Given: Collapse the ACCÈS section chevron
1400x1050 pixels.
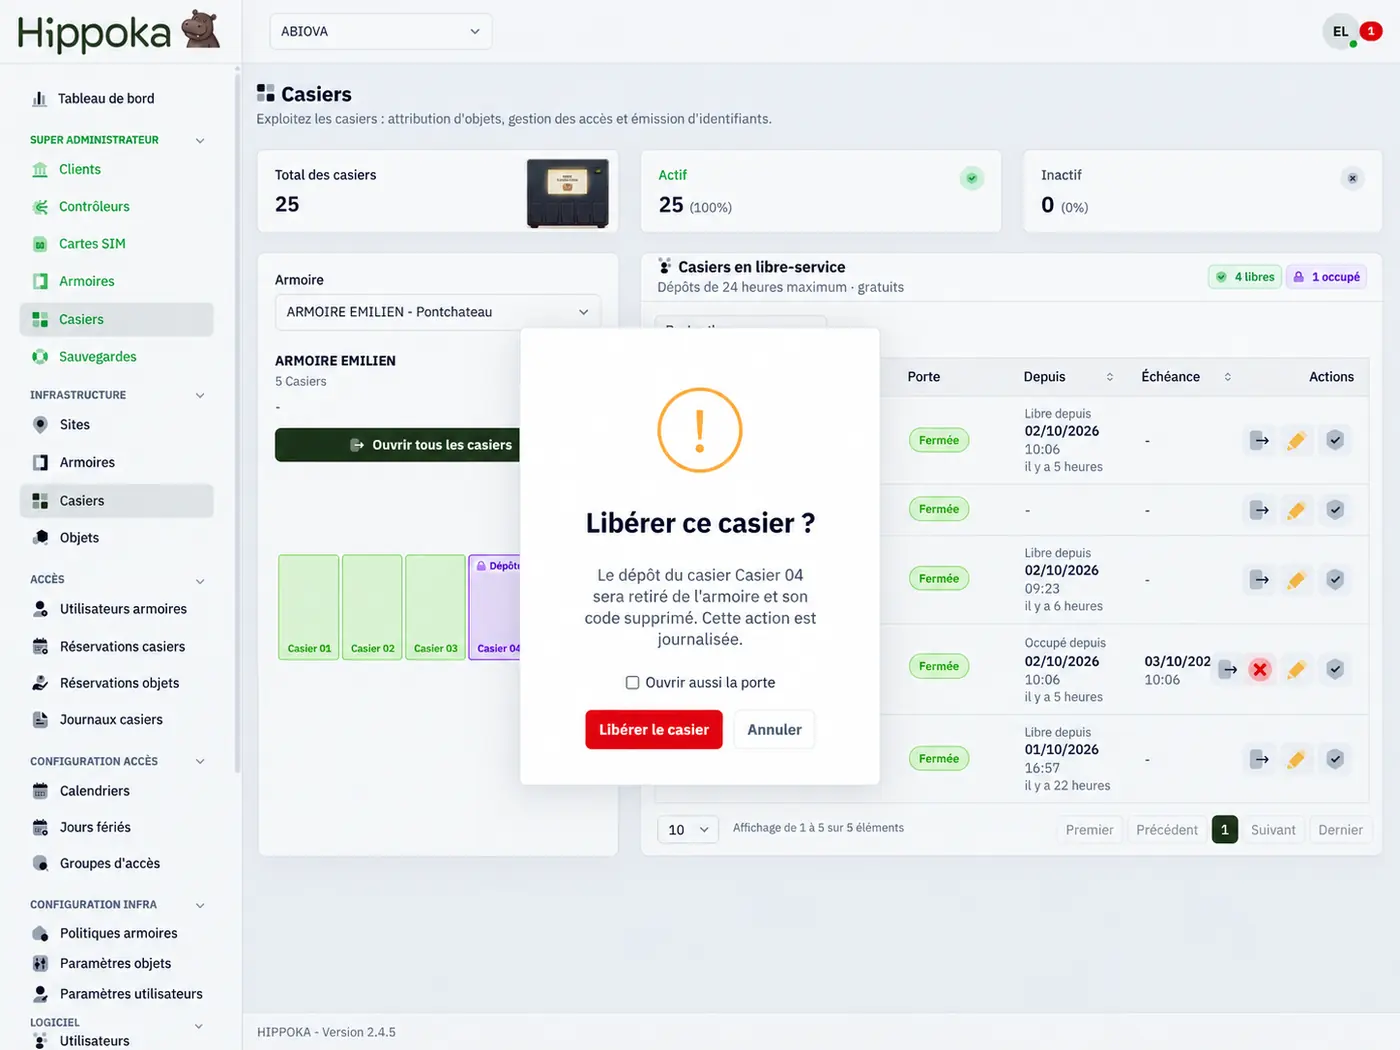Looking at the screenshot, I should coord(200,580).
